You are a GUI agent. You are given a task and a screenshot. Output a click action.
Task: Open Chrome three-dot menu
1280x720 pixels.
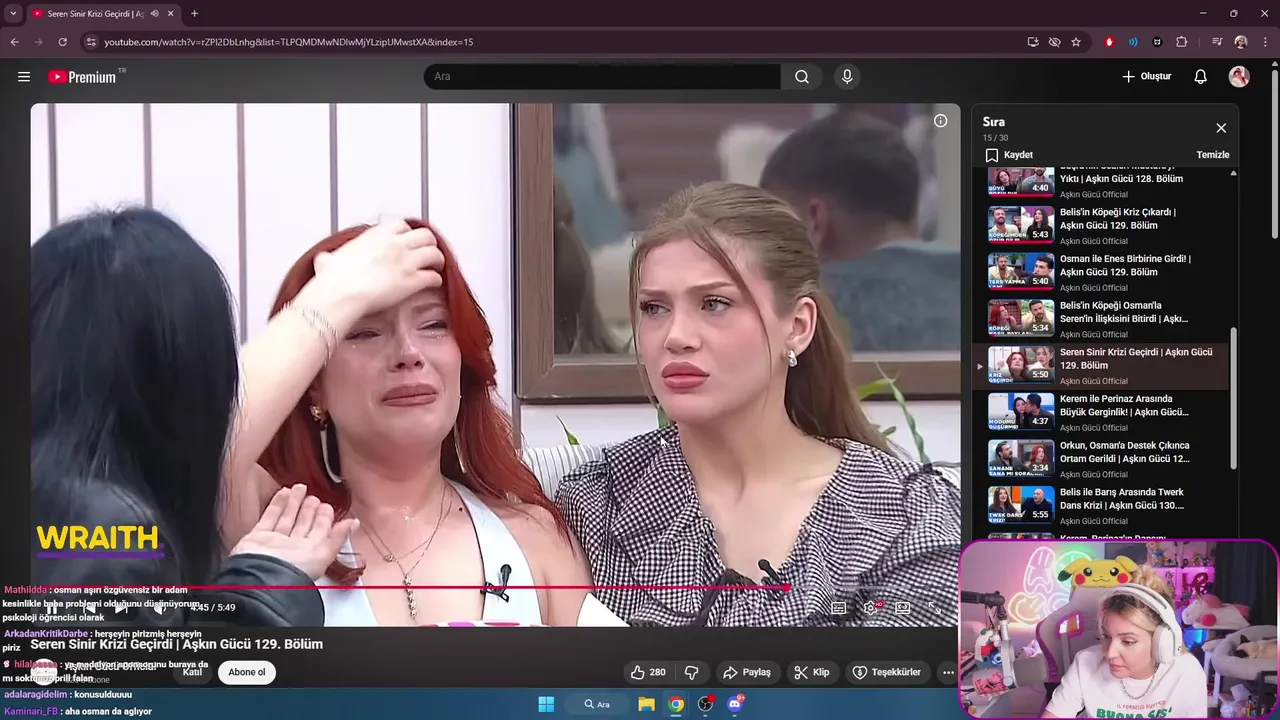click(x=1265, y=42)
